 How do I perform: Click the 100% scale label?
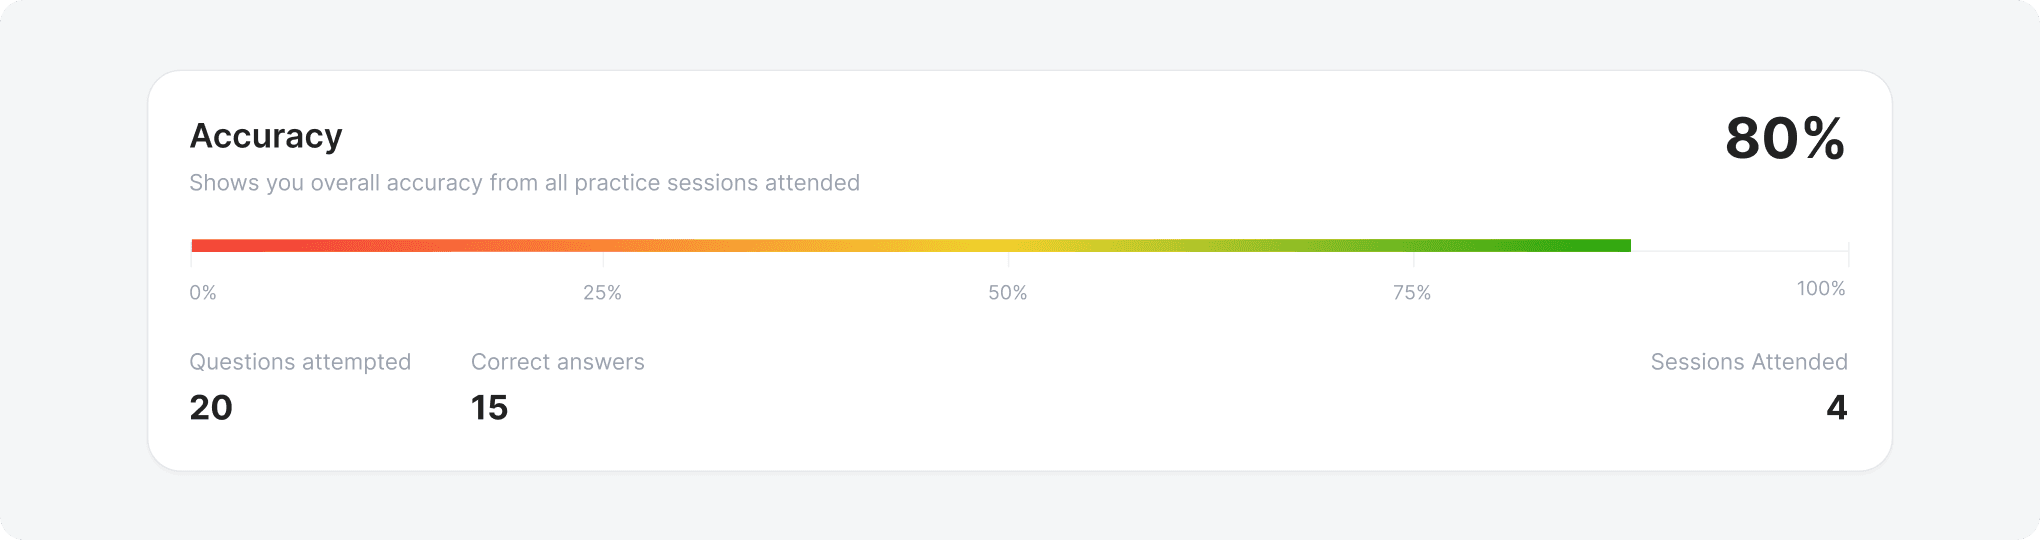(1821, 289)
